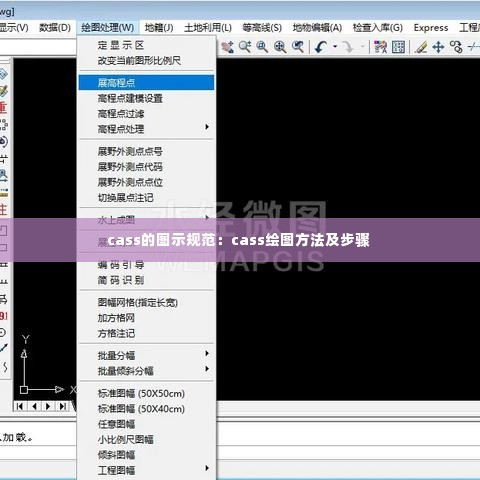Image resolution: width=480 pixels, height=480 pixels.
Task: Open the 数据(D) menu
Action: 55,28
